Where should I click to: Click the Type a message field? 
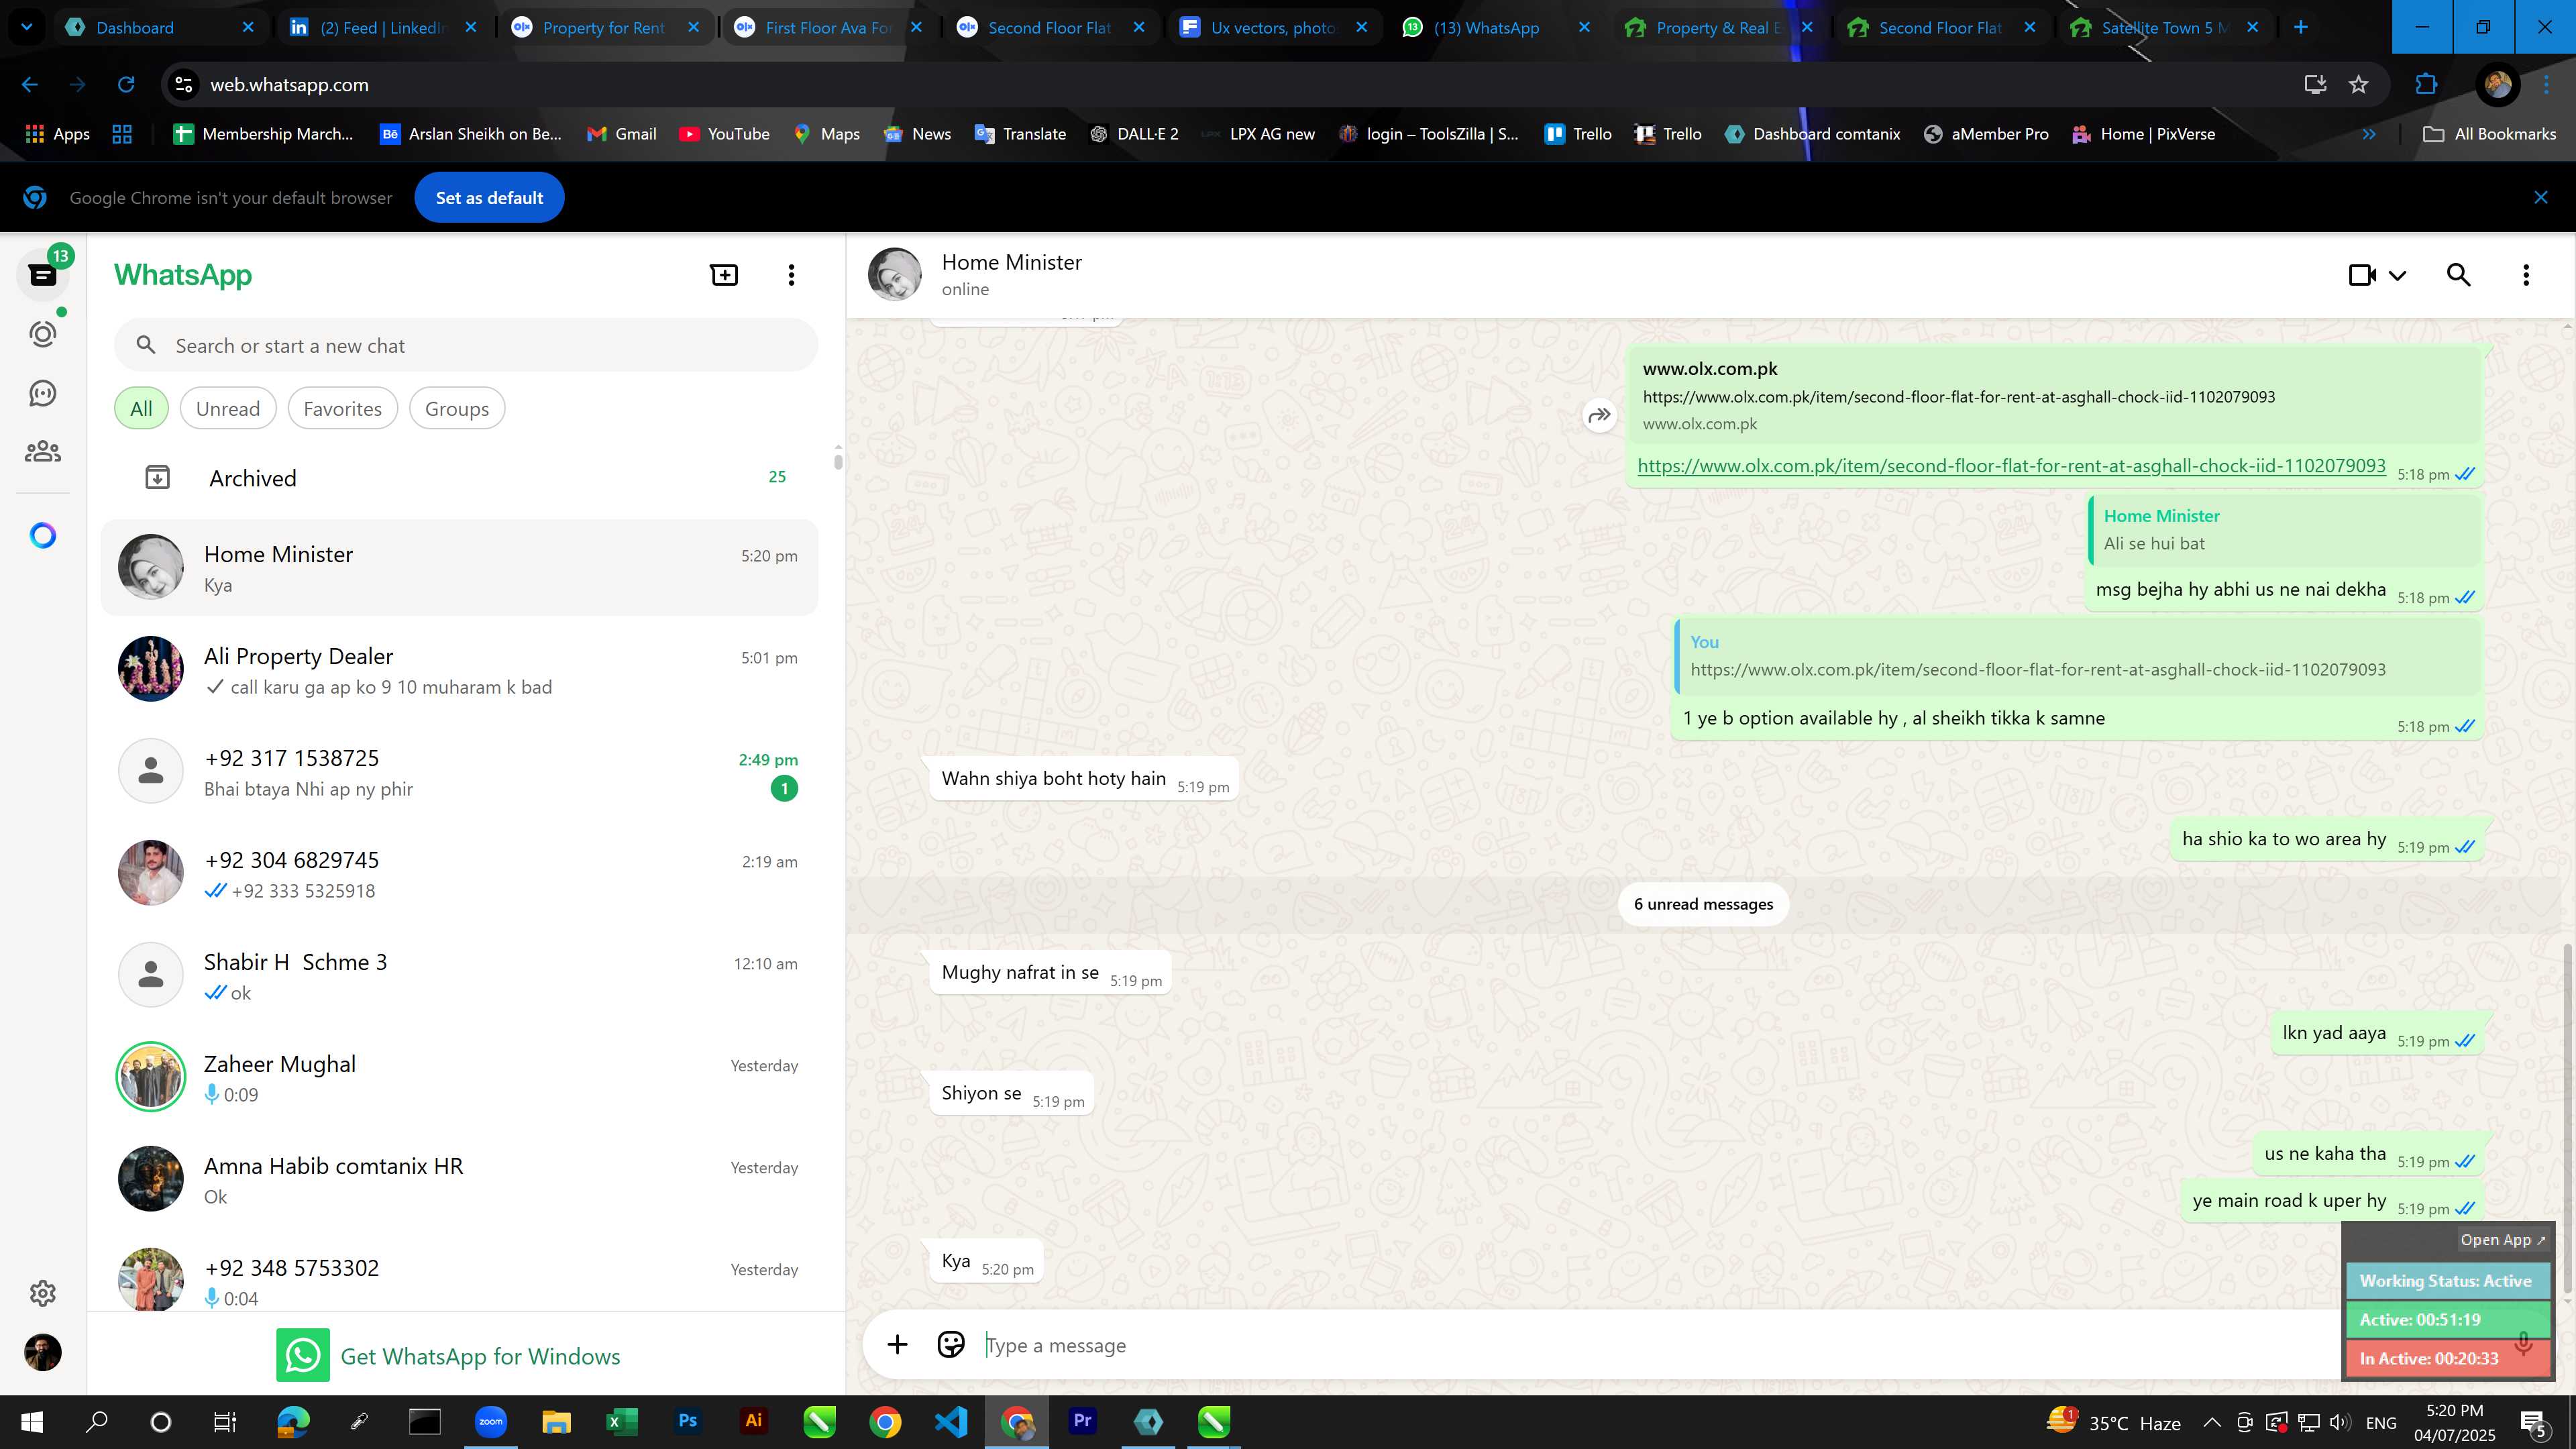click(1640, 1346)
